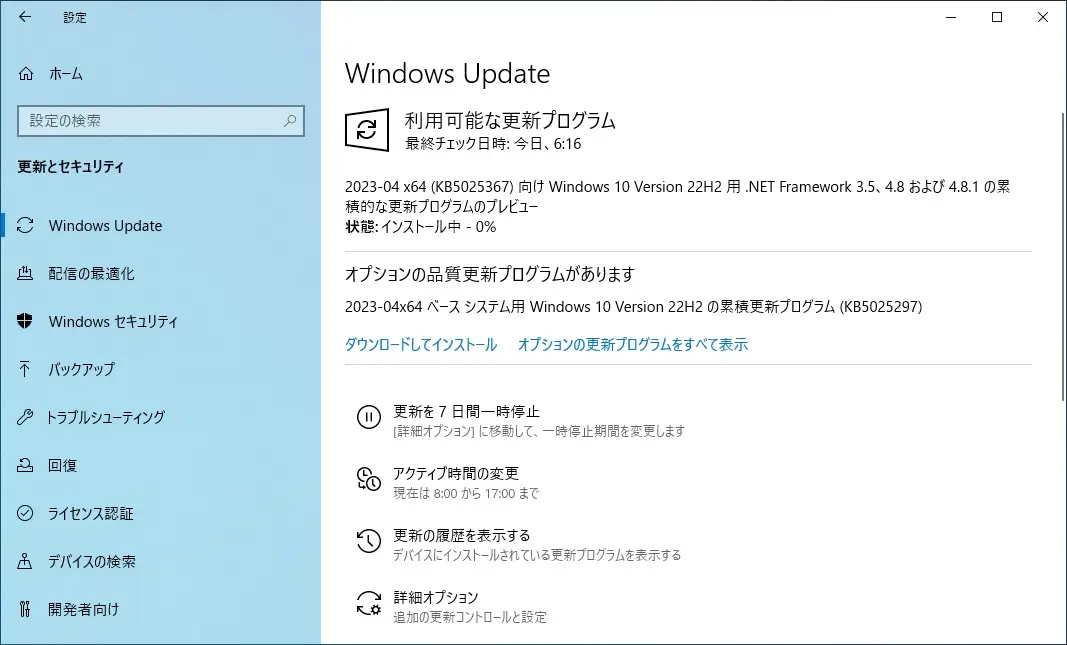Open the ライセンス認証 (Activation) icon
The height and width of the screenshot is (645, 1067).
point(23,513)
